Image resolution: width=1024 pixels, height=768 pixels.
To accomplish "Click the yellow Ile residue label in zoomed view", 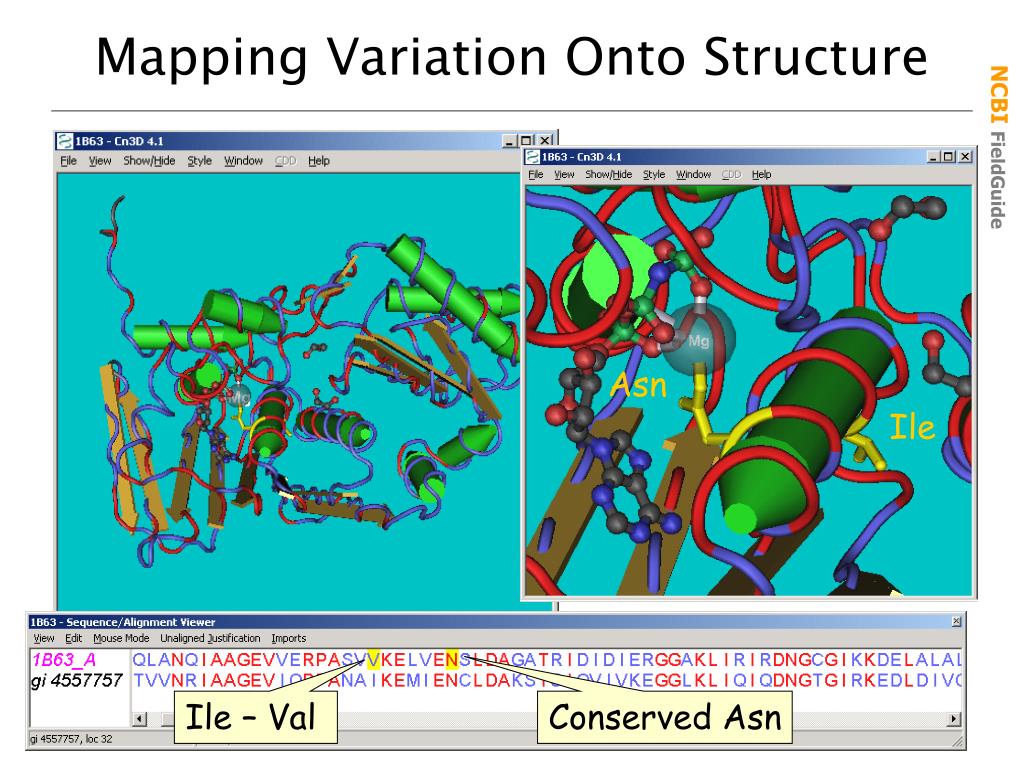I will [x=912, y=427].
